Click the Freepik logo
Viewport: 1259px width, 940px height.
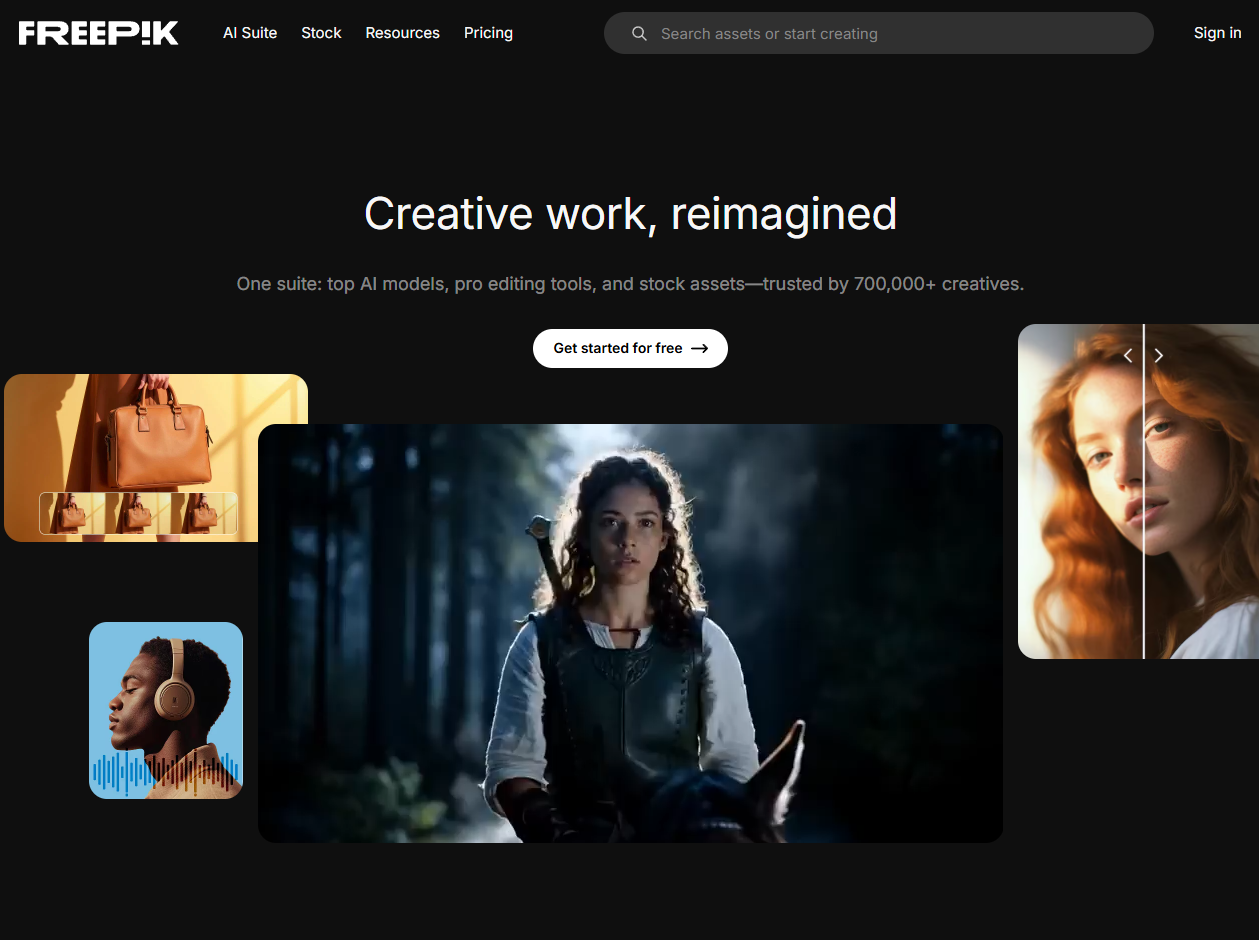click(x=98, y=33)
